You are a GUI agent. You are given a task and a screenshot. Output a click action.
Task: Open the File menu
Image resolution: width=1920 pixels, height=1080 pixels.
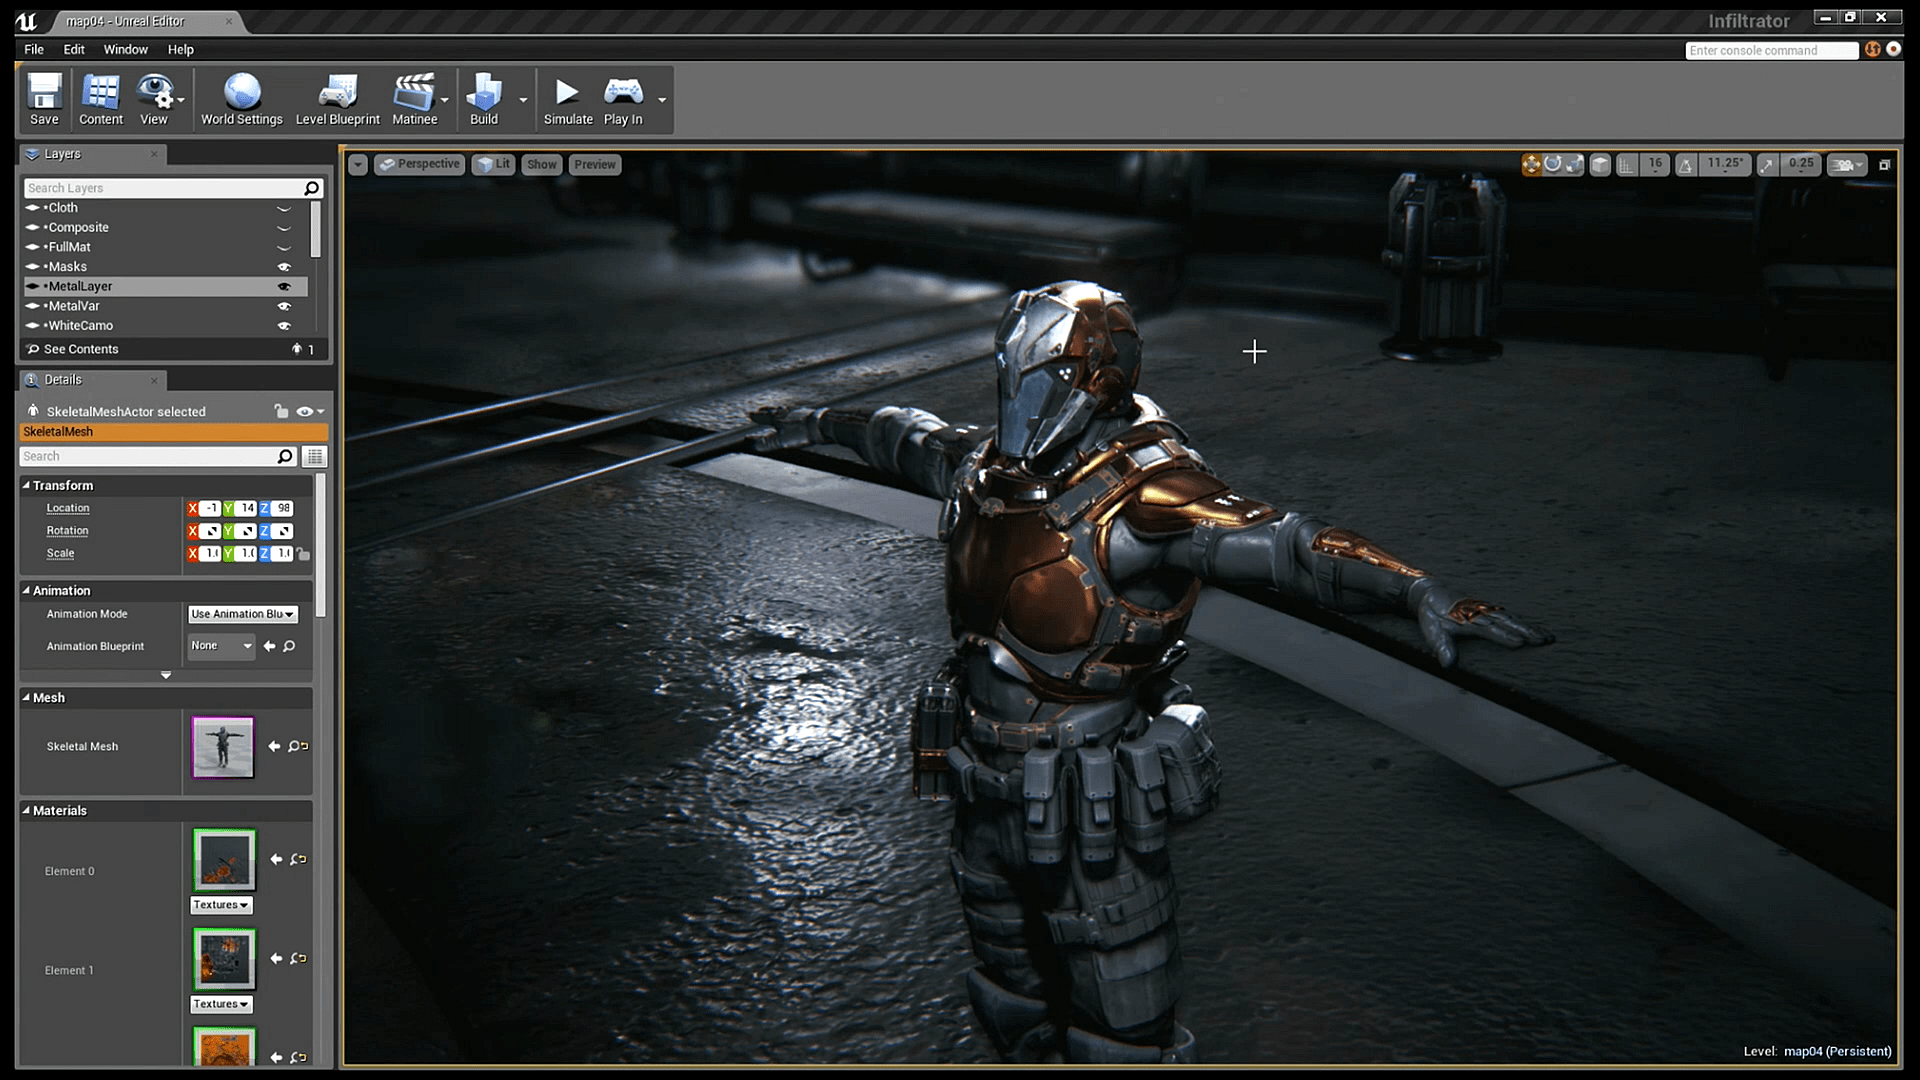33,49
